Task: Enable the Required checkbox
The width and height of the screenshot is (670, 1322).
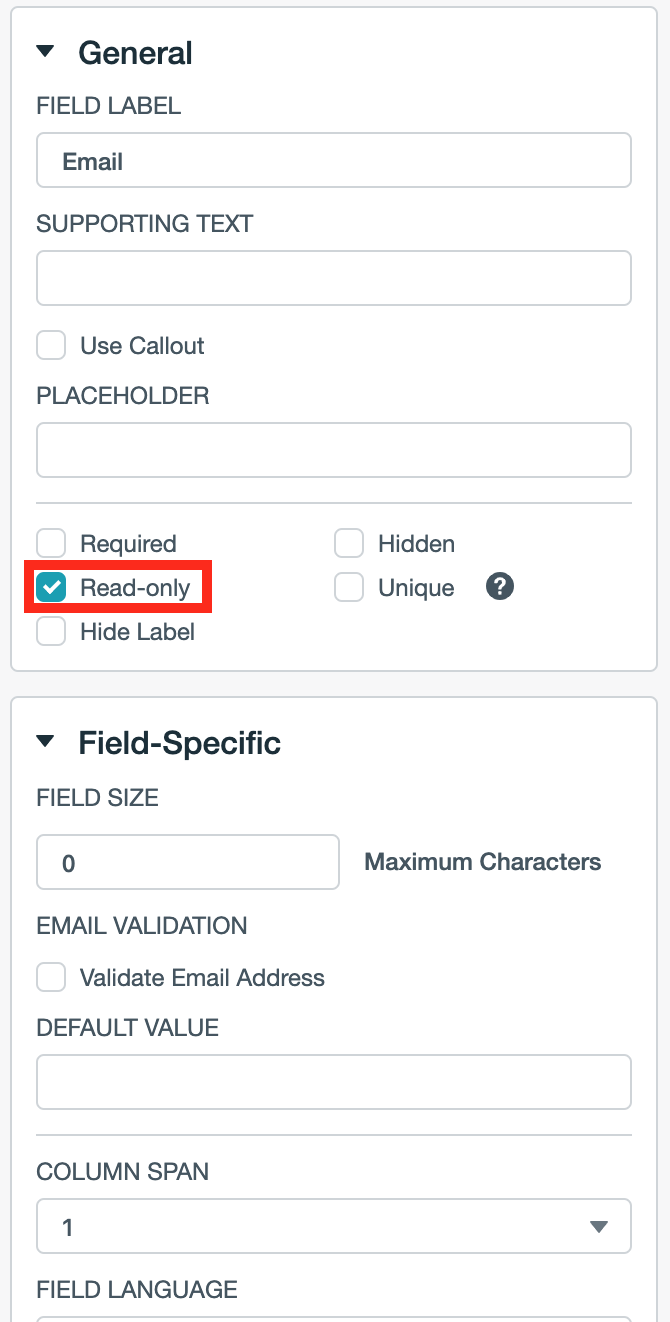Action: [x=51, y=543]
